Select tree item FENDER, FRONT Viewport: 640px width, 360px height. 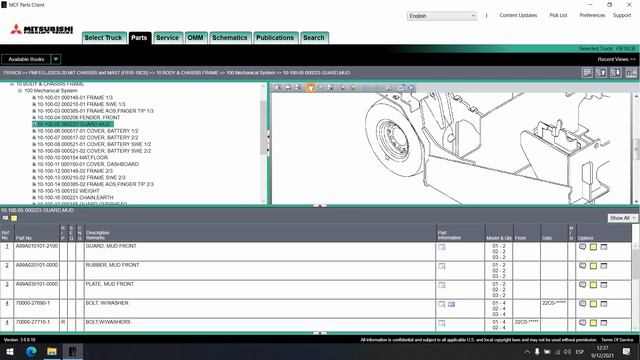[x=78, y=118]
